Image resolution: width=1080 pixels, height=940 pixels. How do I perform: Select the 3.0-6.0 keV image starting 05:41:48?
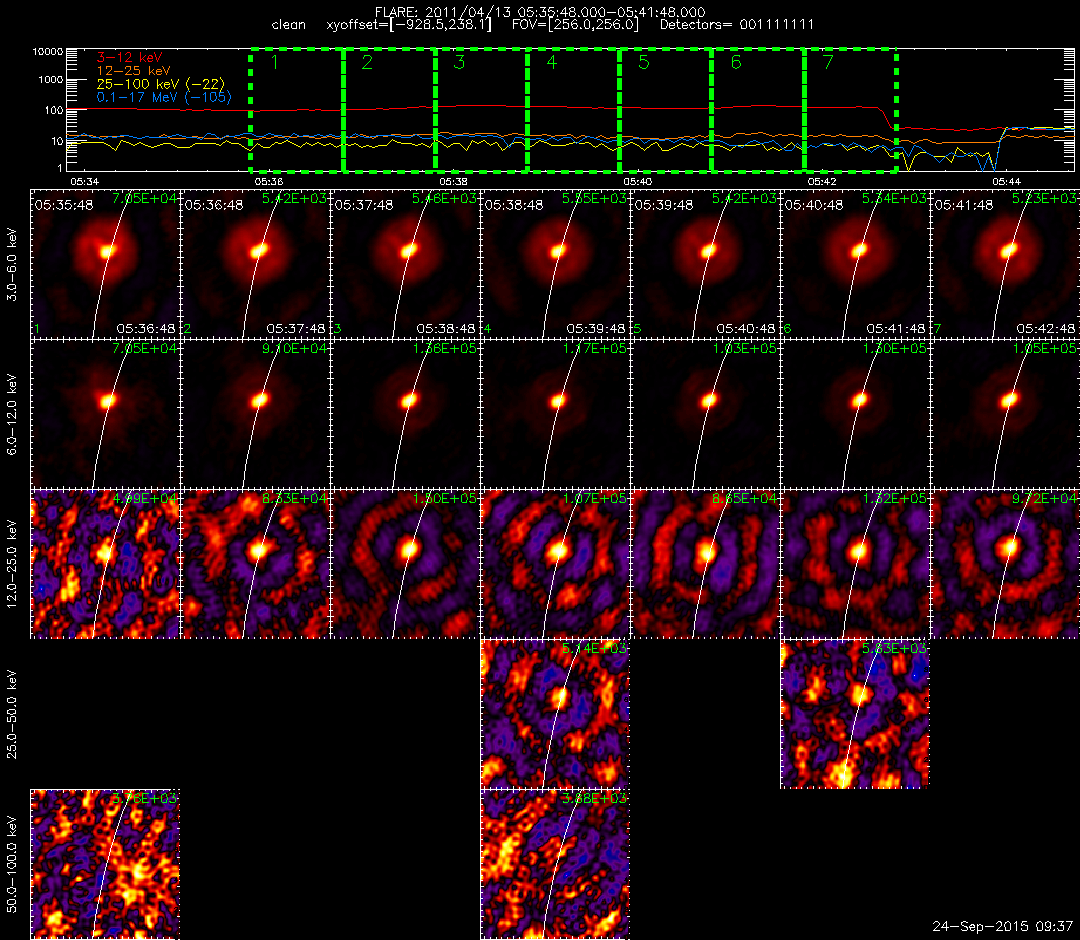click(1005, 264)
